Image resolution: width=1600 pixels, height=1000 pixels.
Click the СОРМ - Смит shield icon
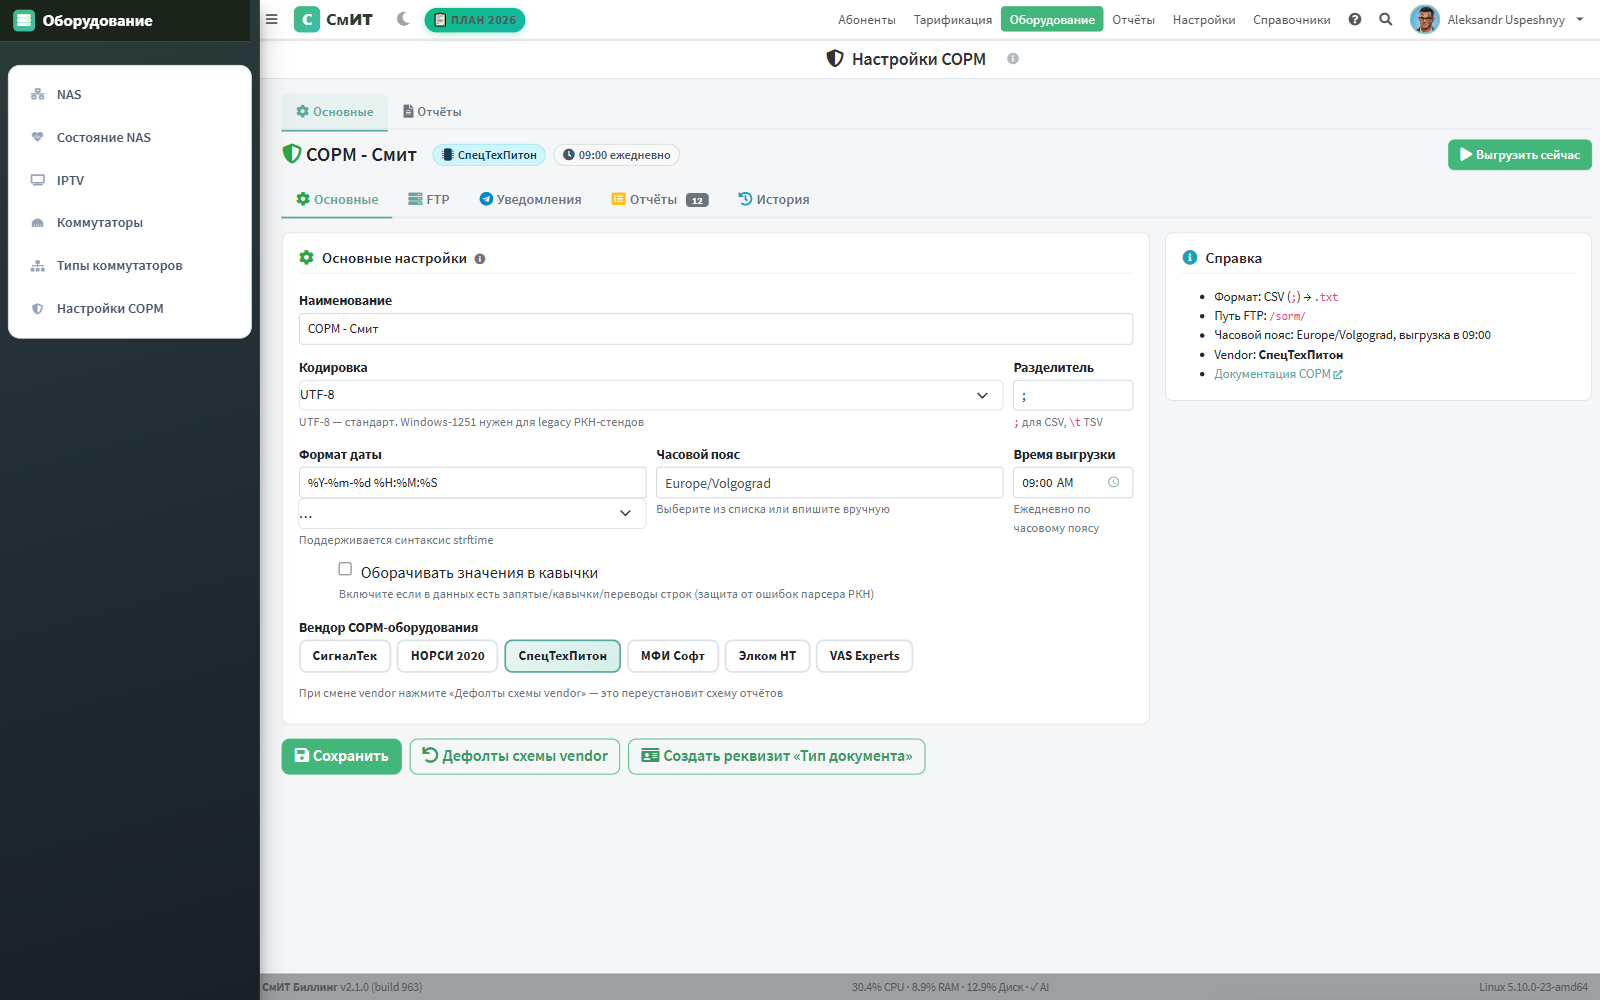coord(292,154)
